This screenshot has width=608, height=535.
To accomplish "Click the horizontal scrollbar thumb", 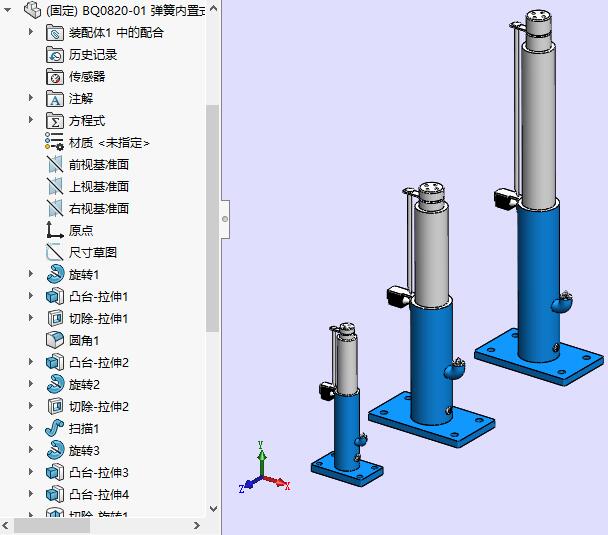I will point(52,526).
